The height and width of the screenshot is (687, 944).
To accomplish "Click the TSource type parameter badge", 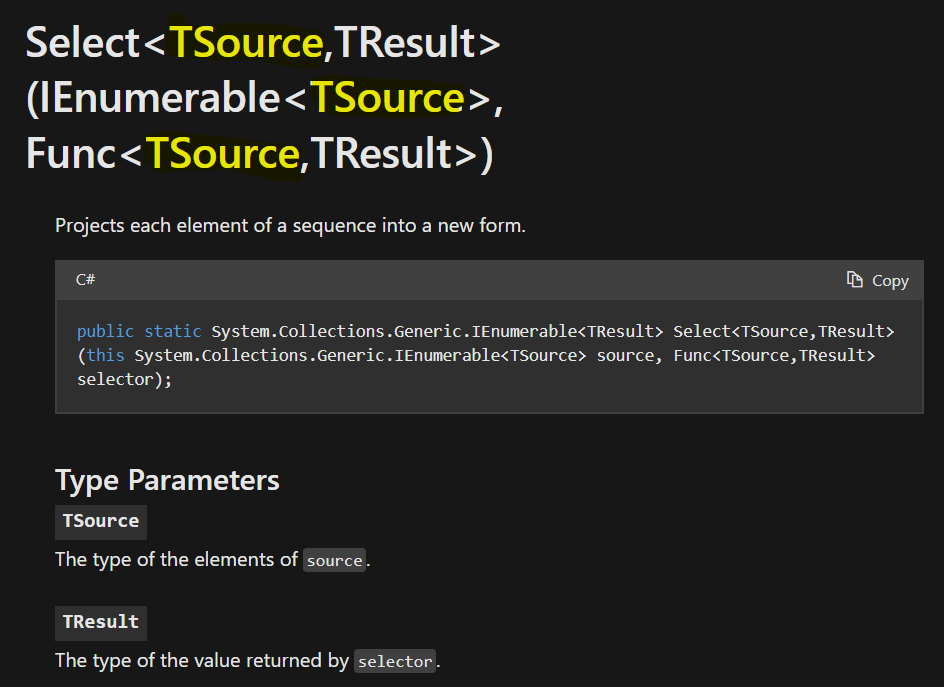I will [100, 521].
